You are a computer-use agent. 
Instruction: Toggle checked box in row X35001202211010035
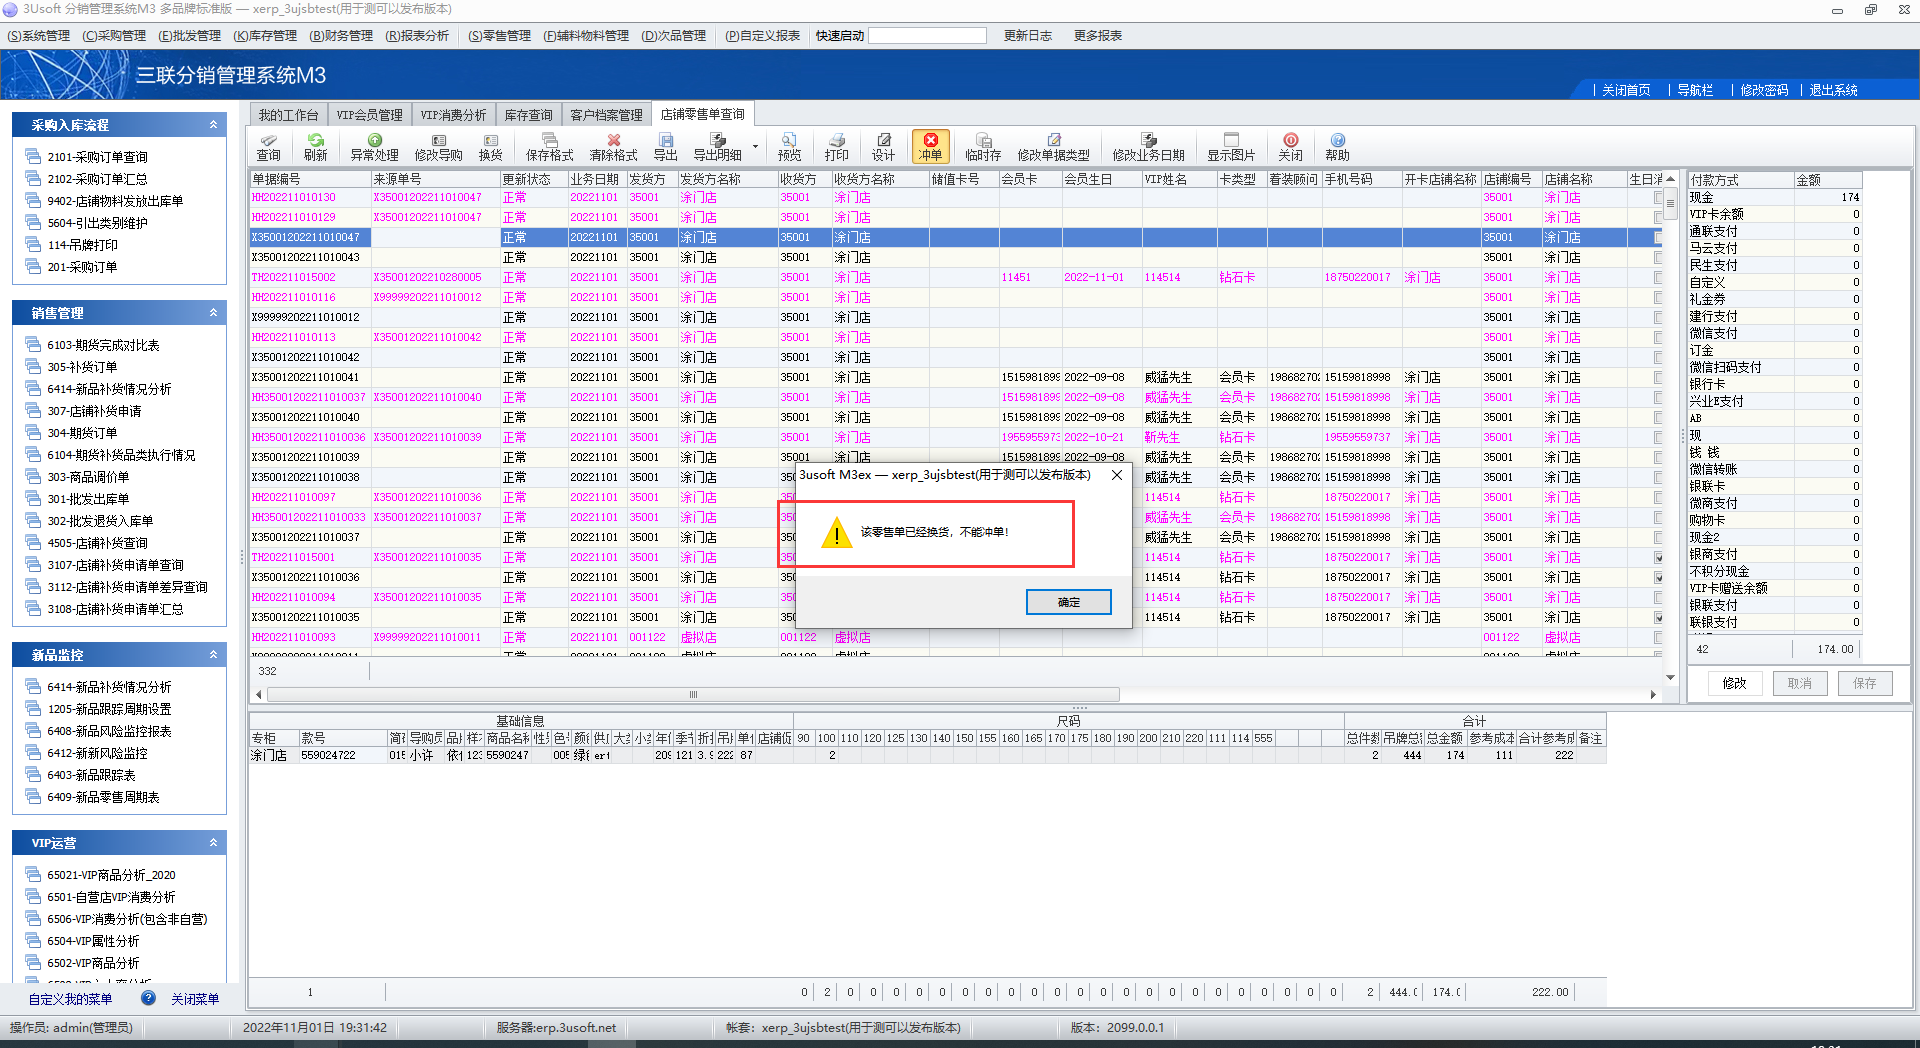[x=1658, y=618]
